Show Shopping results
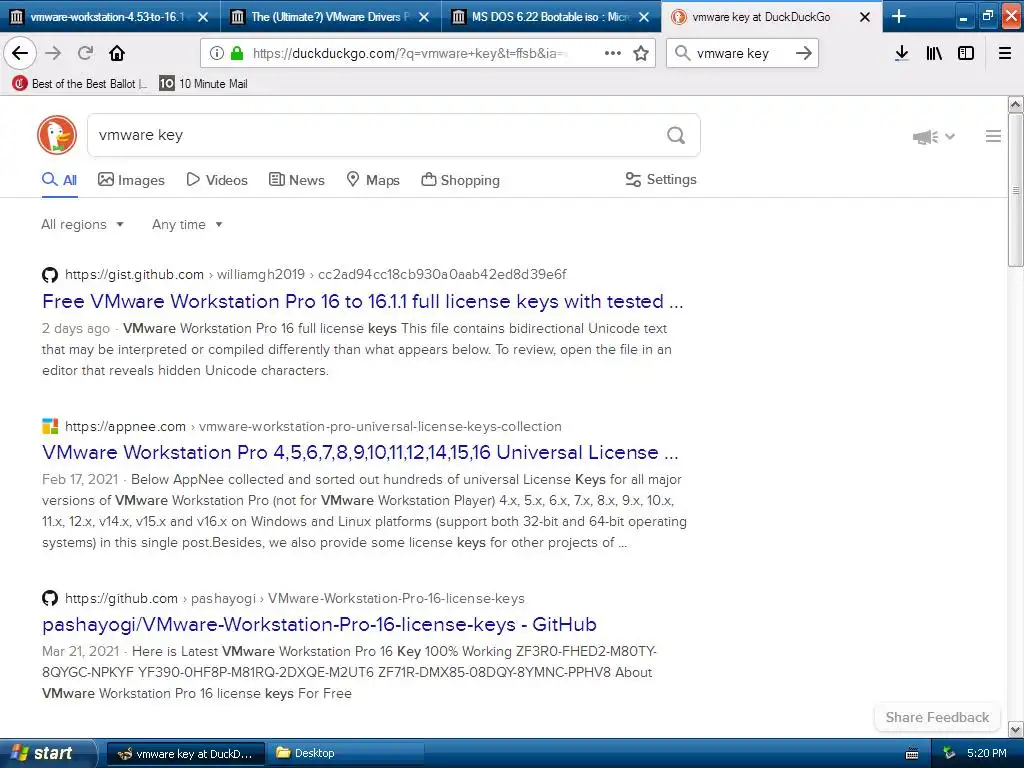 pyautogui.click(x=460, y=180)
